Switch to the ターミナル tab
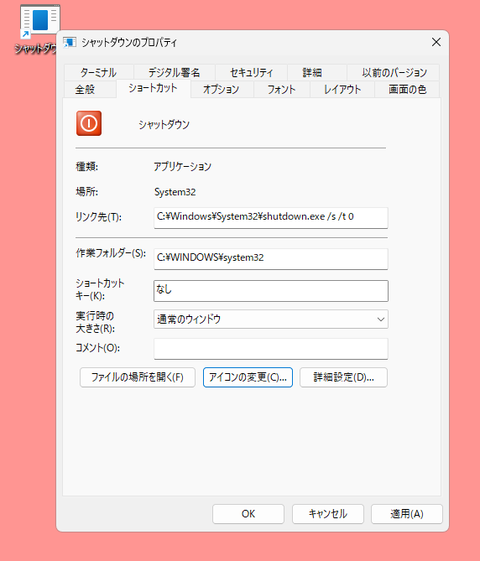 click(98, 73)
